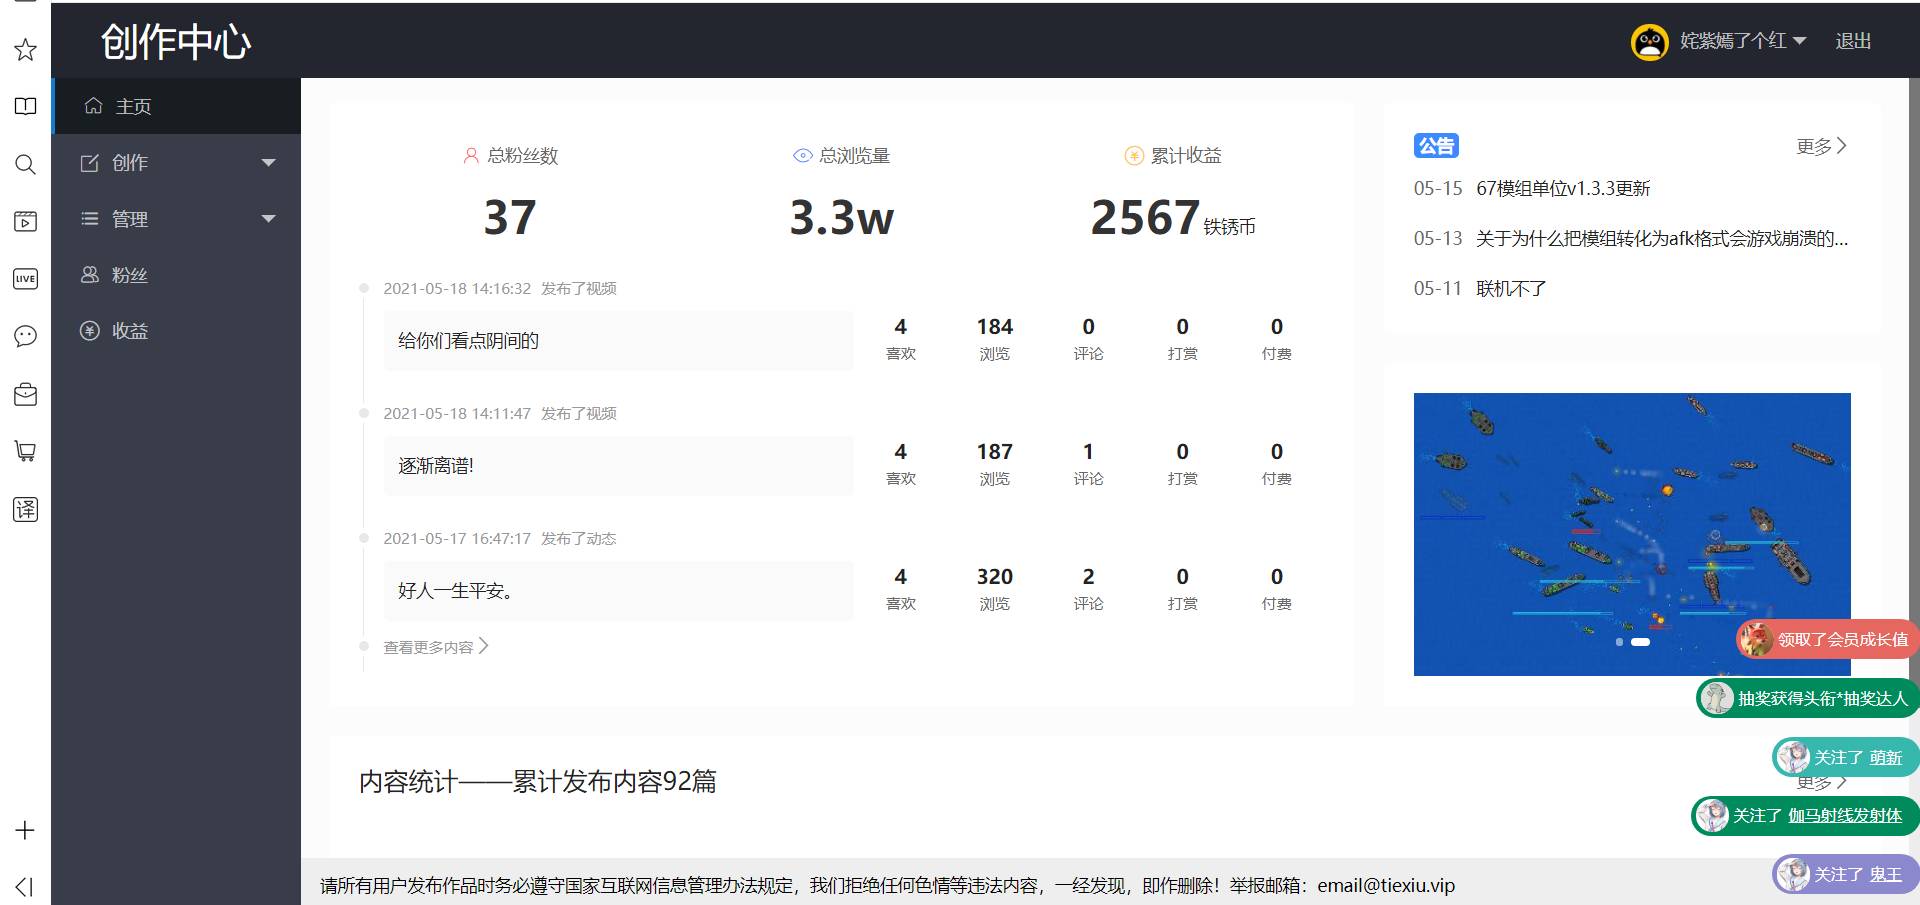Collapse the sidebar with the bottom arrow icon
Image resolution: width=1920 pixels, height=905 pixels.
pos(25,886)
